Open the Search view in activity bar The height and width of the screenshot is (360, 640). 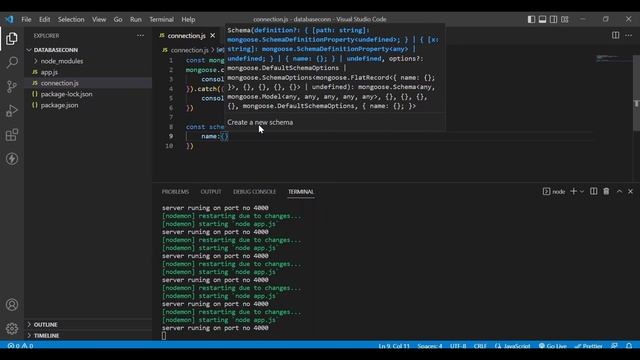(12, 62)
